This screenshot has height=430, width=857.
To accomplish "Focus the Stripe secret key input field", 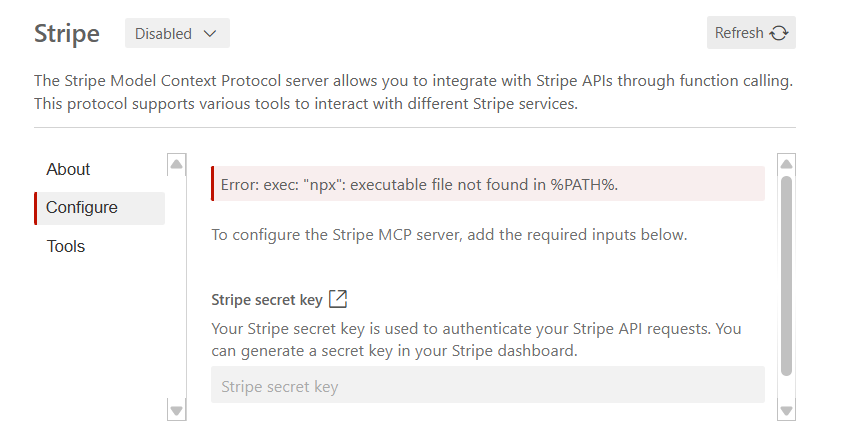I will click(487, 386).
